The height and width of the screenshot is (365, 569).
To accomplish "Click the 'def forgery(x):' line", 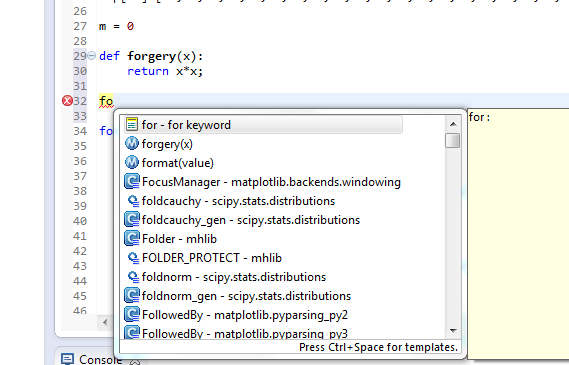I will point(151,56).
